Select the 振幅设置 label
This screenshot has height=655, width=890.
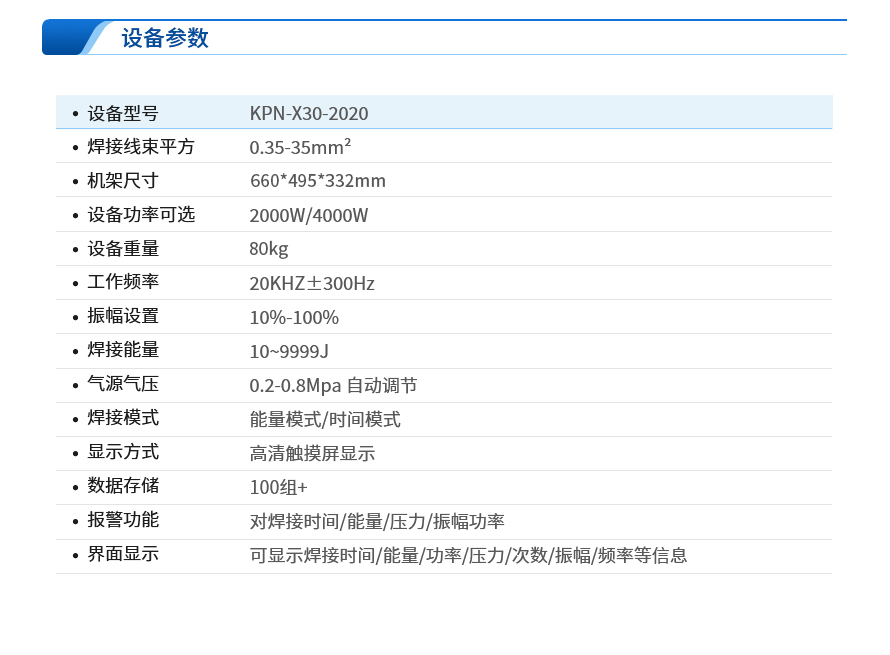123,316
